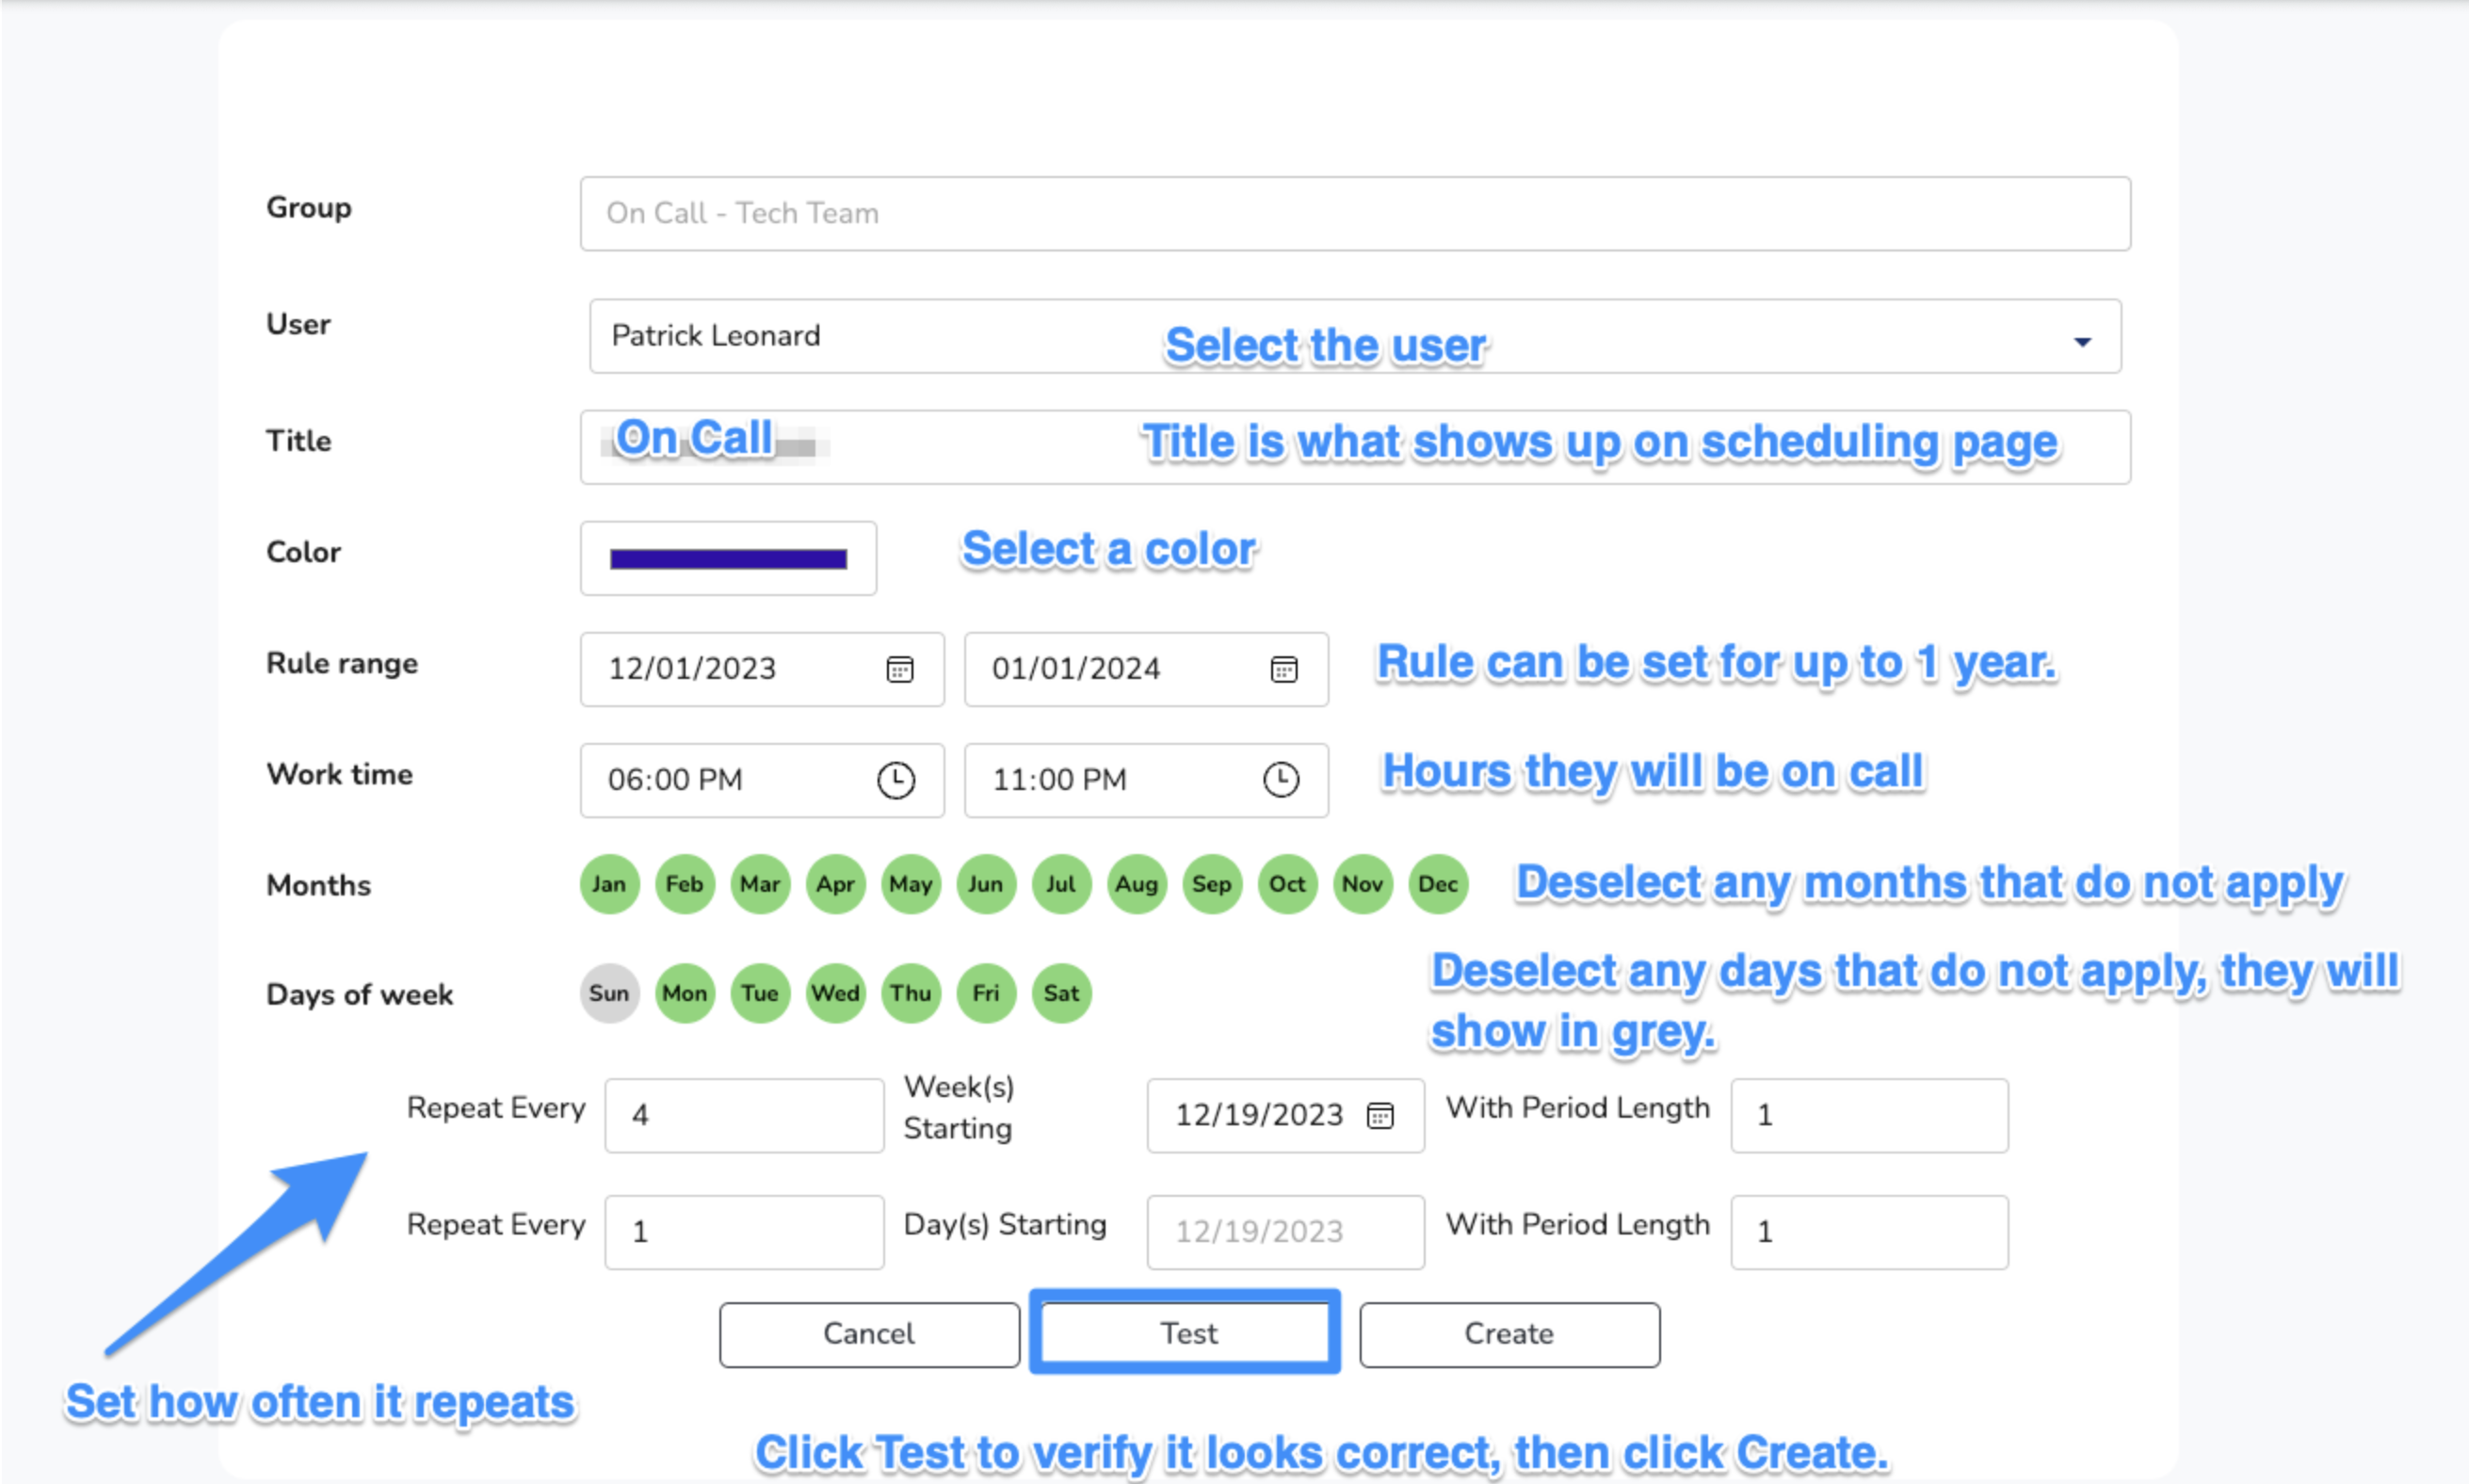The width and height of the screenshot is (2469, 1484).
Task: Open calendar icon in Week(s) Starting field
Action: pos(1379,1115)
